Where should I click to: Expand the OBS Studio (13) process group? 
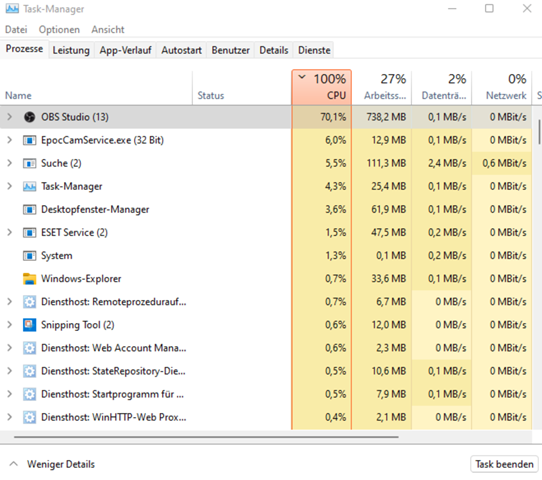pos(10,117)
